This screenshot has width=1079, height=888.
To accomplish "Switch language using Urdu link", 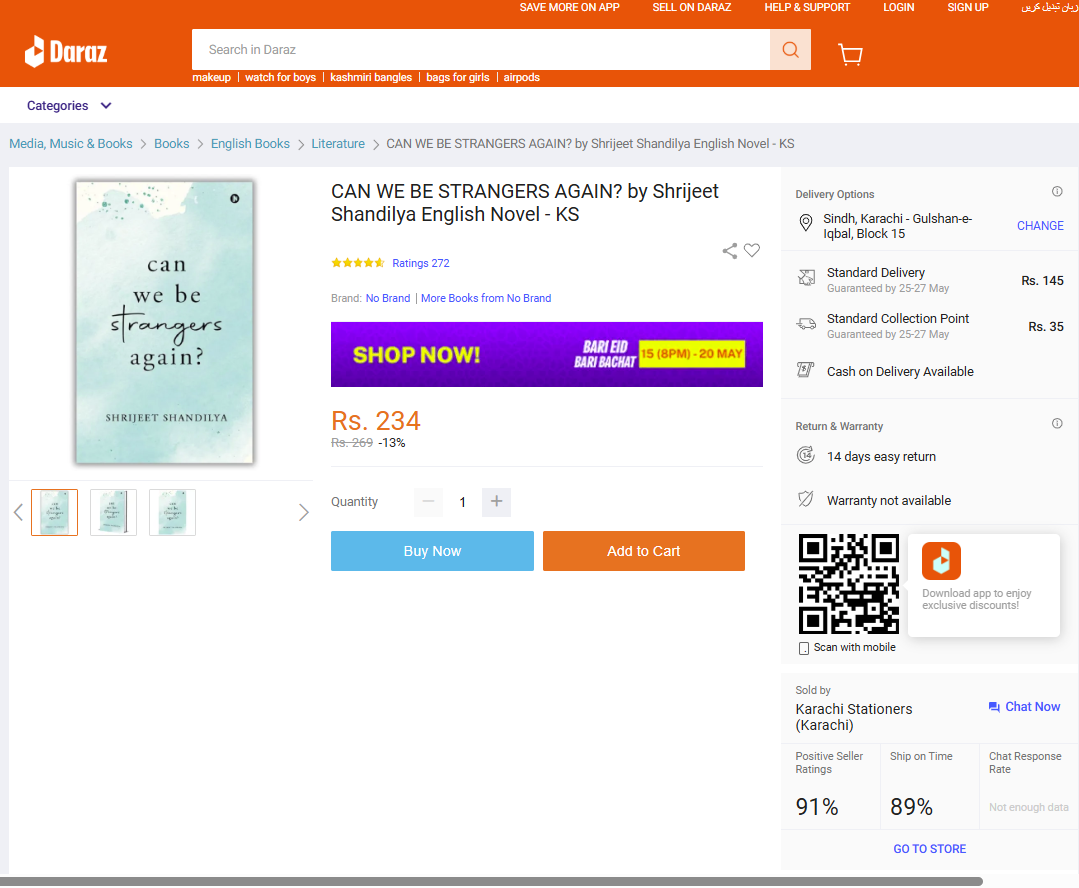I will (1048, 8).
